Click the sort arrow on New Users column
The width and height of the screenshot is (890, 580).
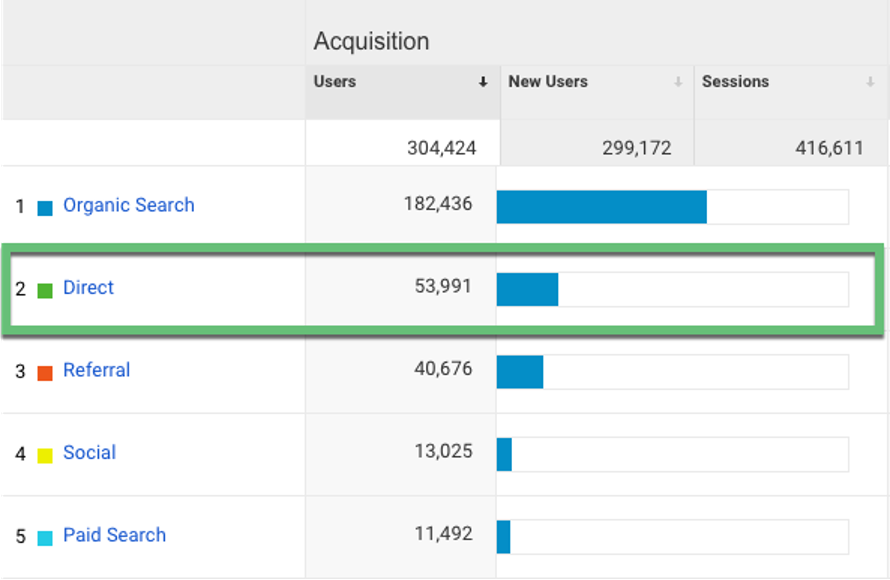point(677,82)
